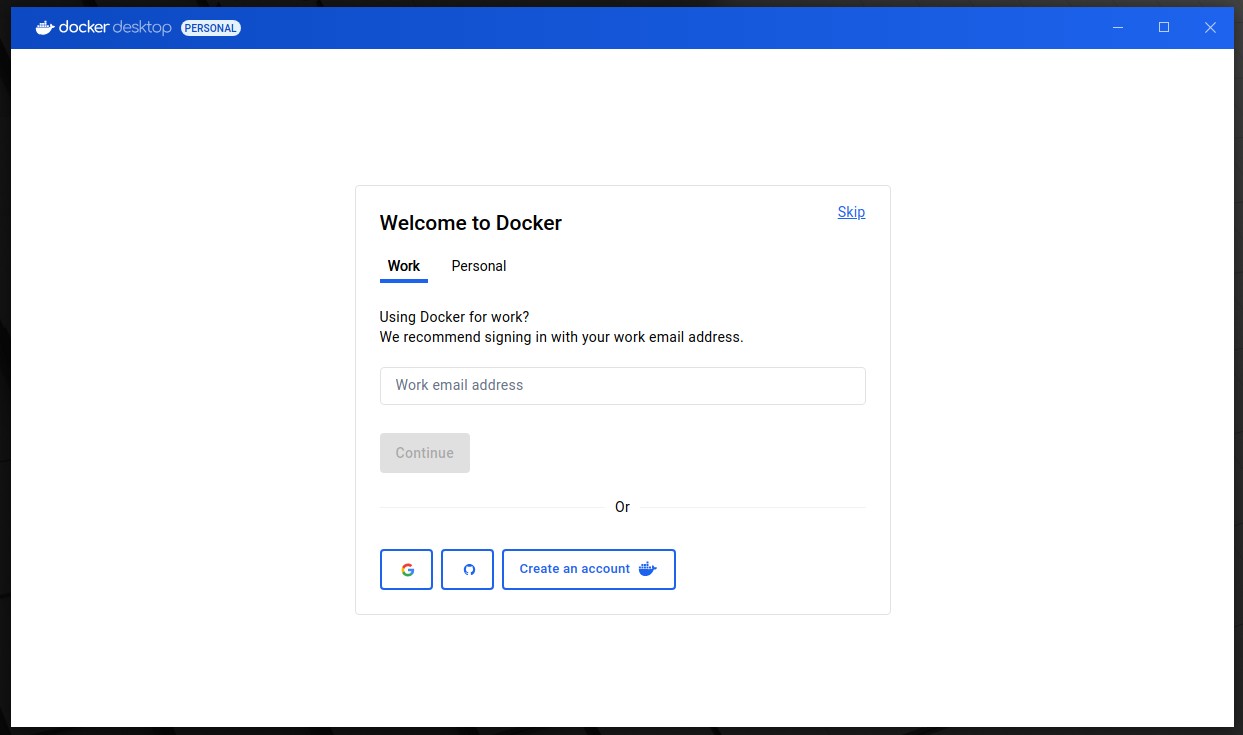This screenshot has height=735, width=1243.
Task: Click the greyed-out Continue button
Action: [x=424, y=453]
